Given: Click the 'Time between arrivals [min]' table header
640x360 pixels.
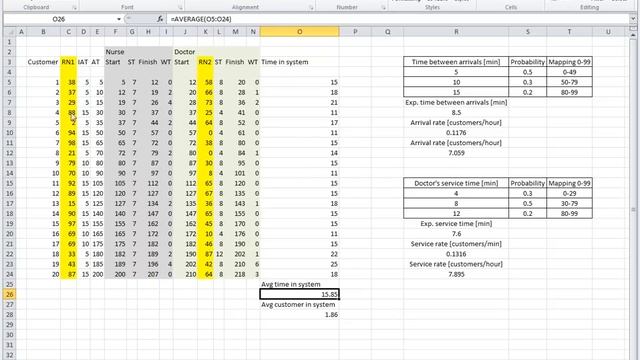Looking at the screenshot, I should [456, 62].
